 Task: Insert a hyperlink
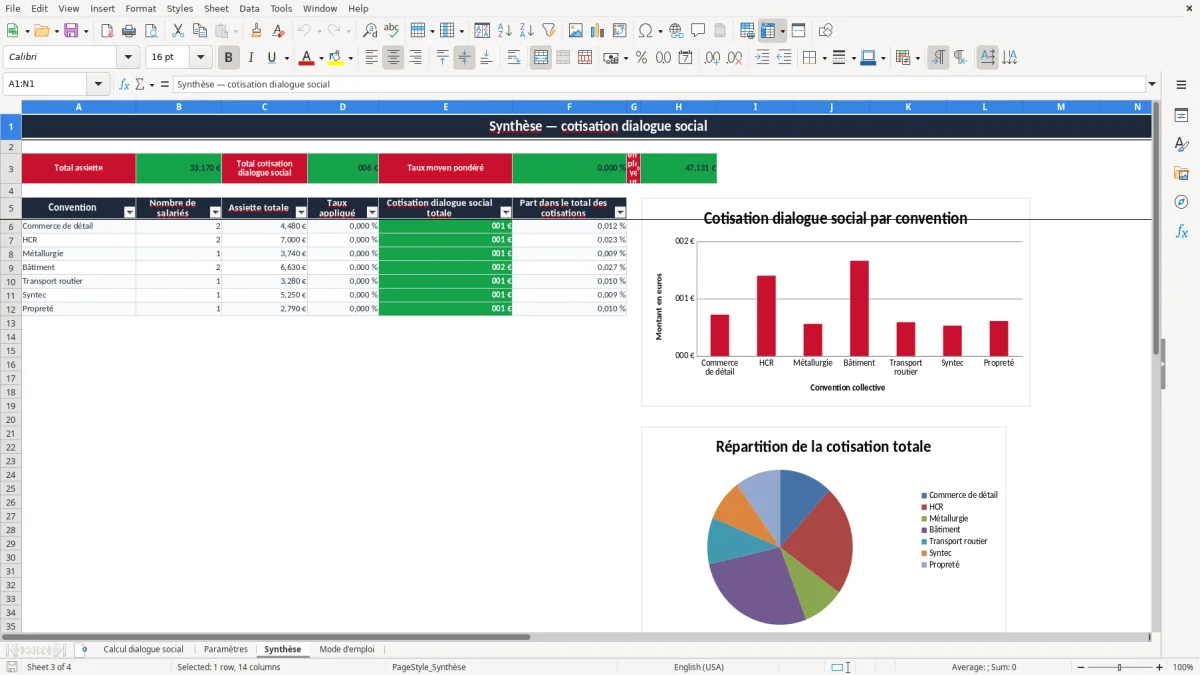coord(676,31)
